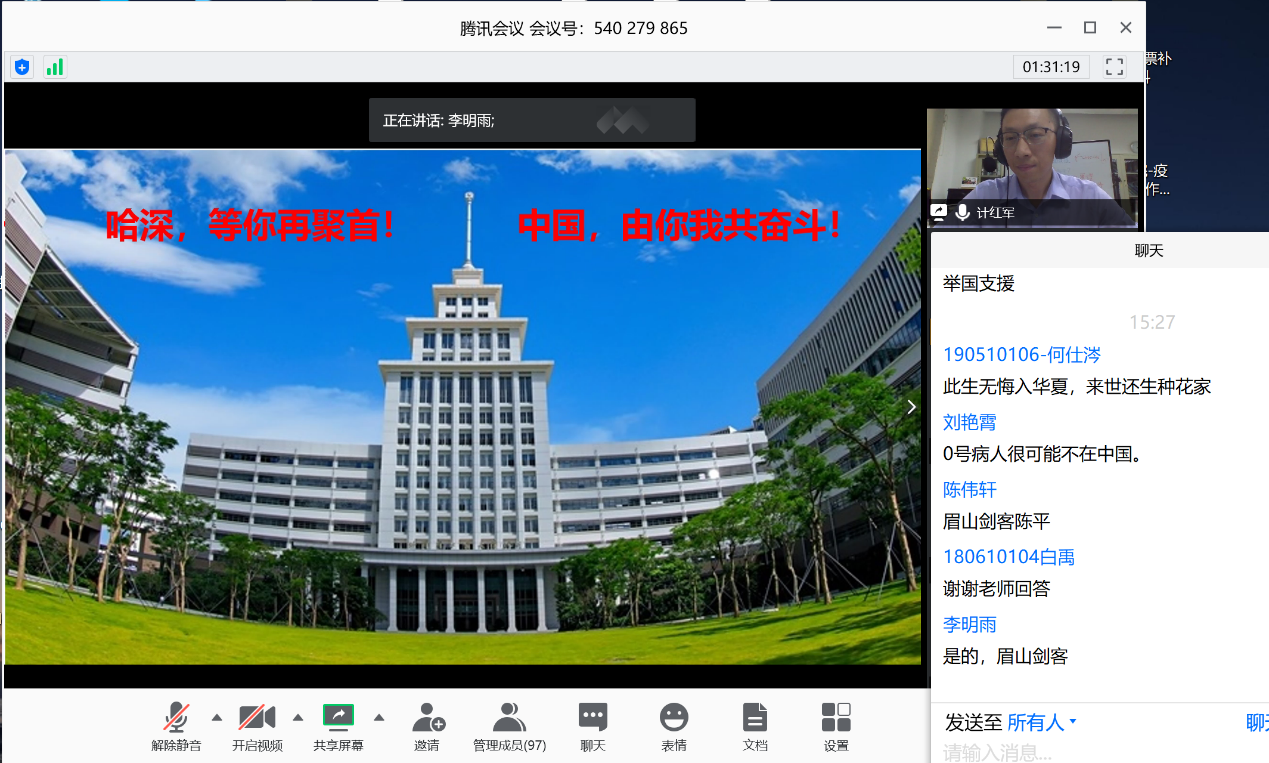Image resolution: width=1269 pixels, height=763 pixels.
Task: Open the invite participants dialog
Action: pos(428,726)
